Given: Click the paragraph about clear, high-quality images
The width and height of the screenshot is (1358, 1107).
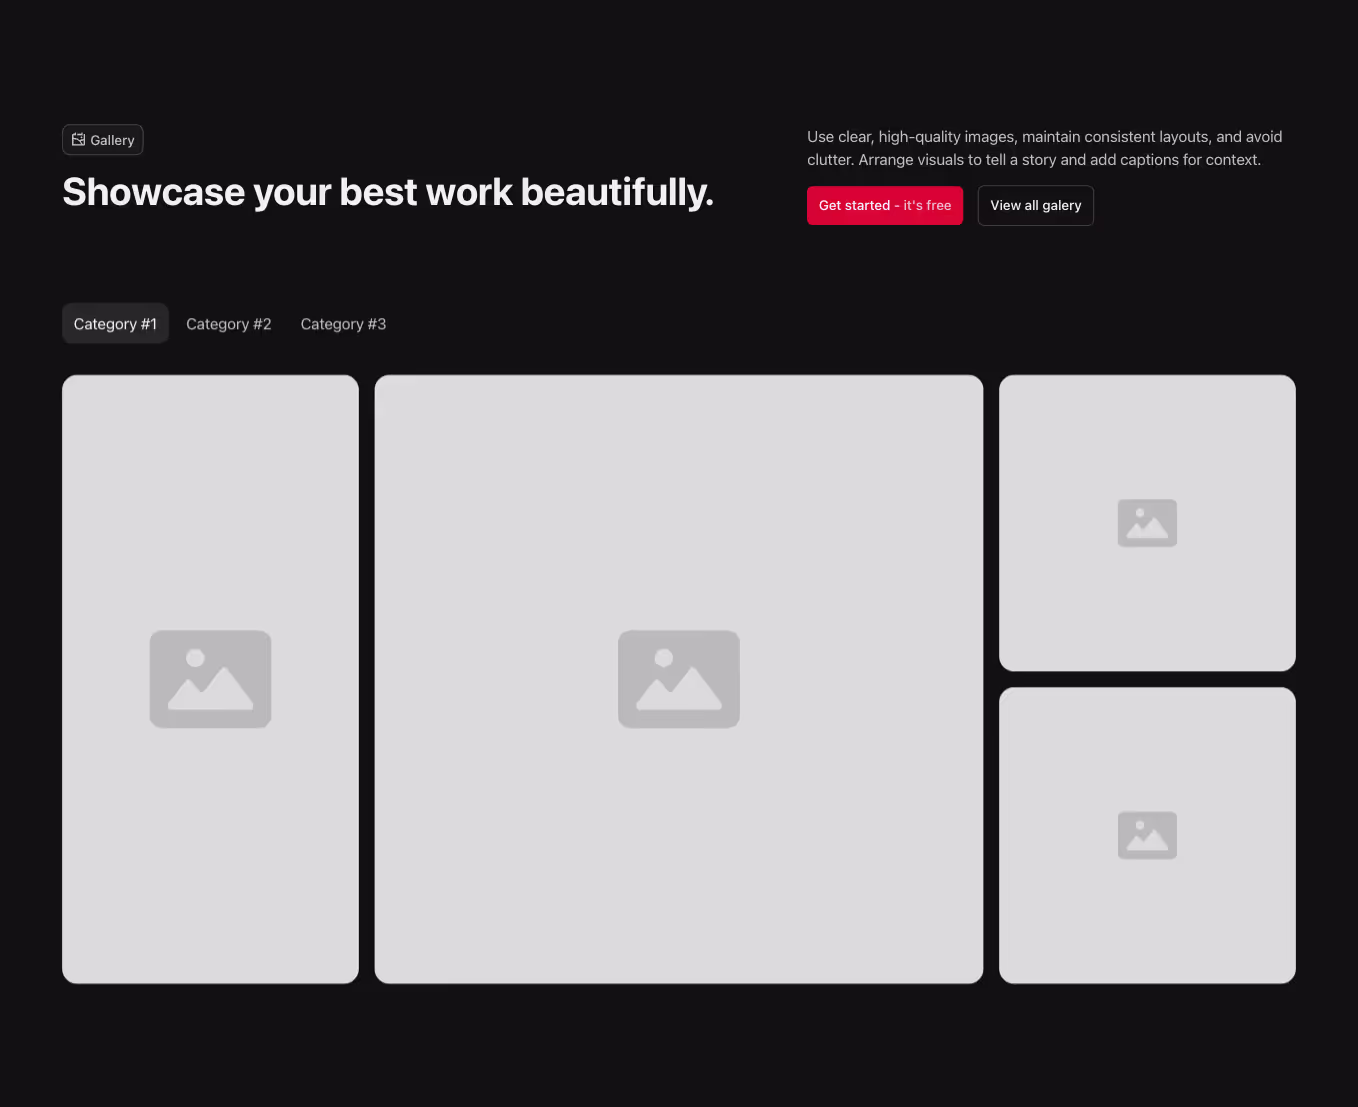Looking at the screenshot, I should point(1044,148).
